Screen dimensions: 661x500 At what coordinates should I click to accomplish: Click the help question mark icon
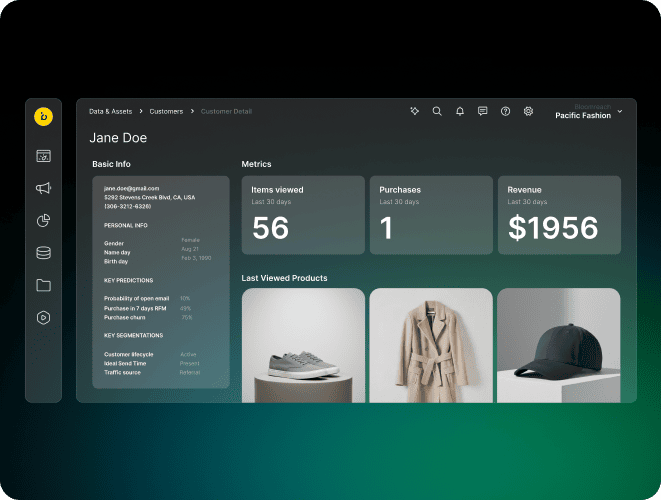(x=506, y=111)
